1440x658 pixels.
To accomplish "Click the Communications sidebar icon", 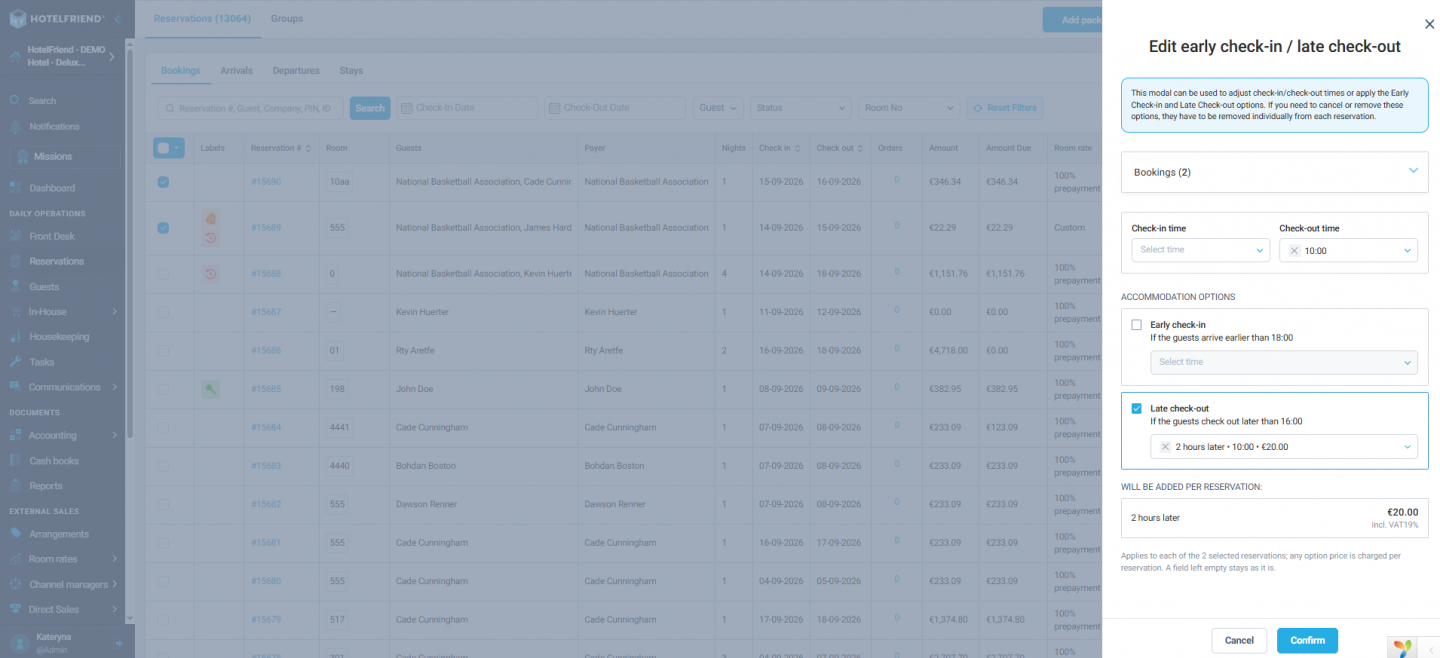I will [x=15, y=387].
